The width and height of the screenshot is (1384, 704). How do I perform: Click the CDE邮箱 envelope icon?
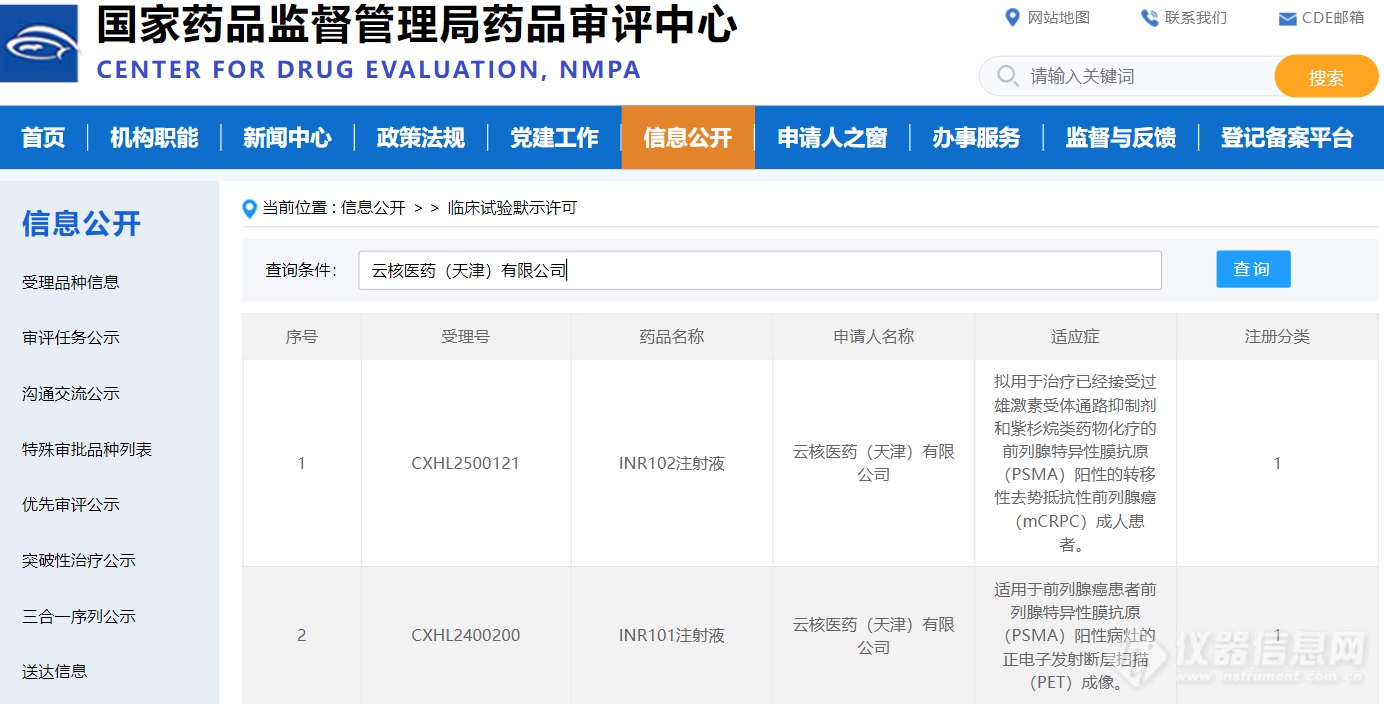point(1288,19)
